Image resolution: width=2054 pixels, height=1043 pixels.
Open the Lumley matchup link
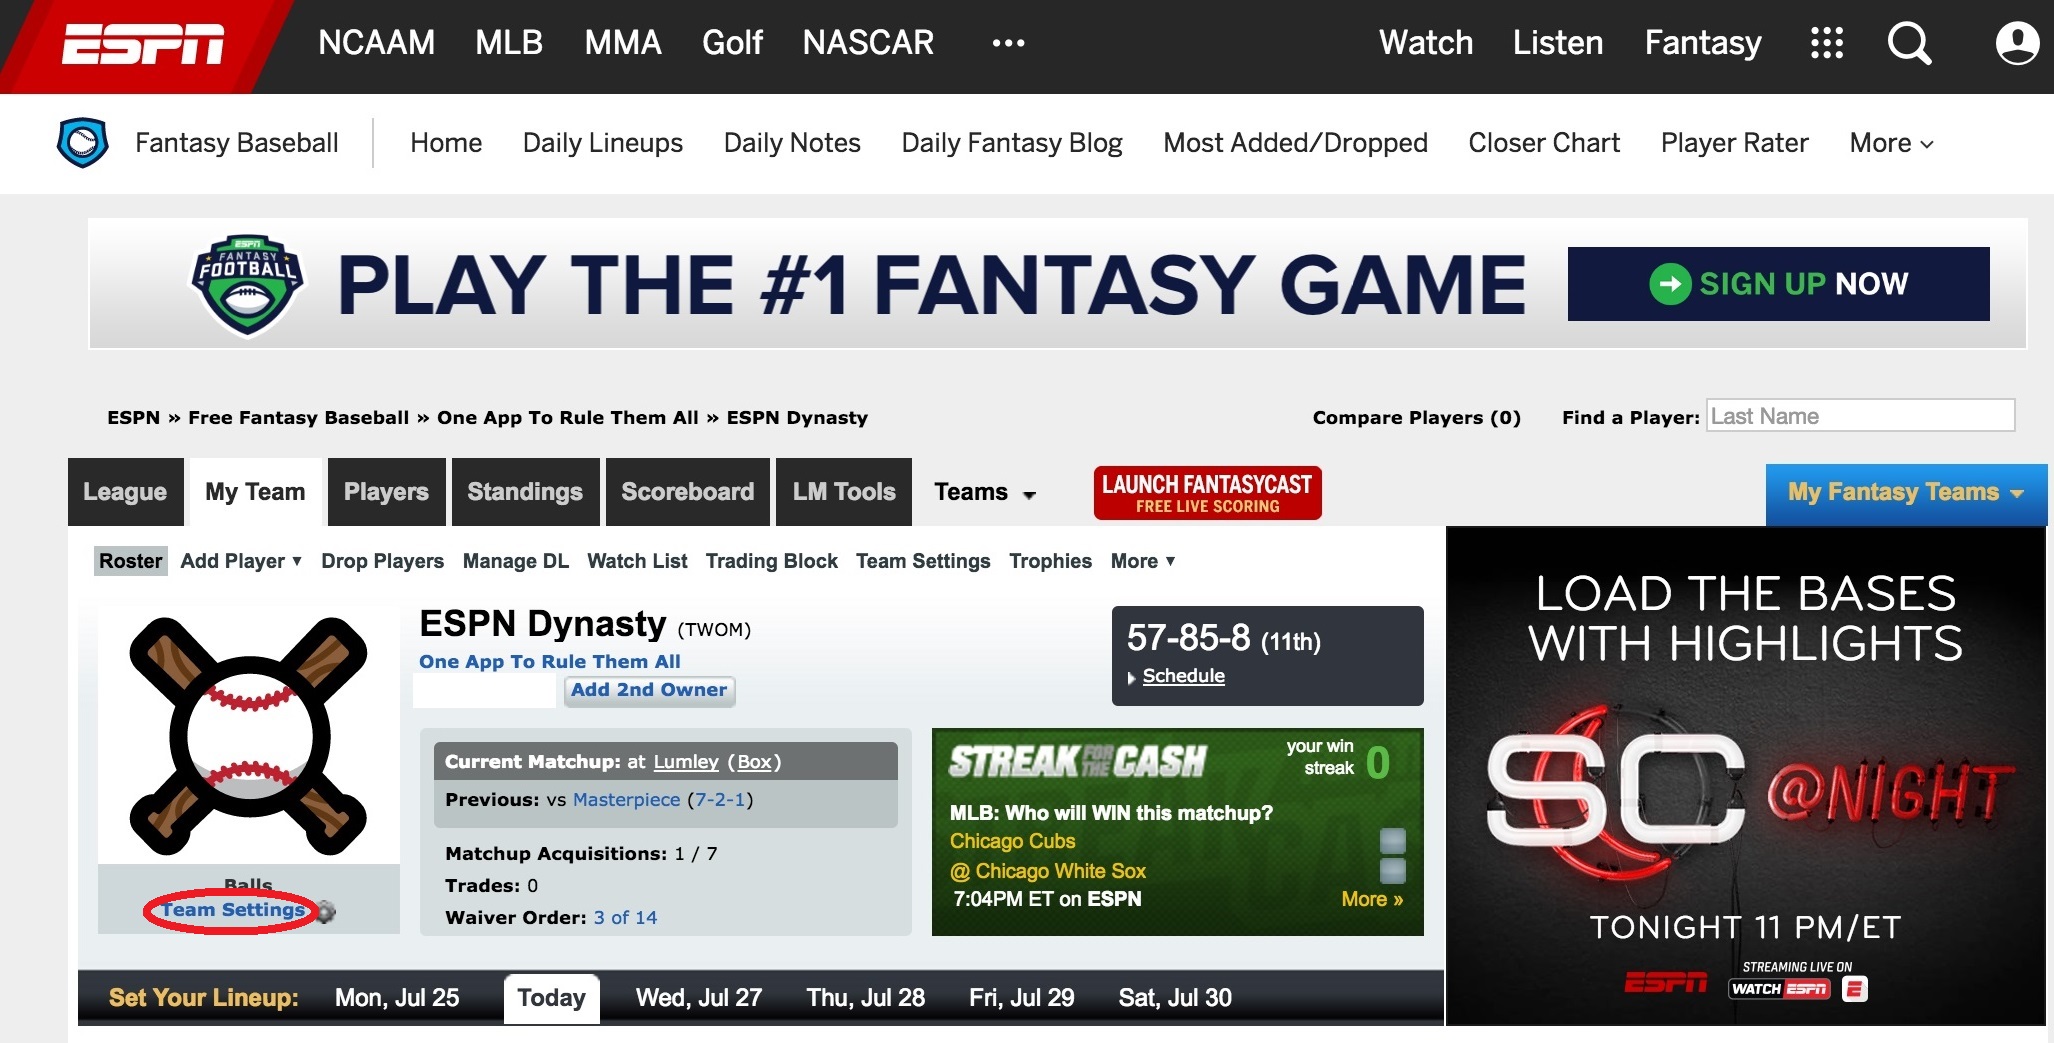tap(686, 762)
